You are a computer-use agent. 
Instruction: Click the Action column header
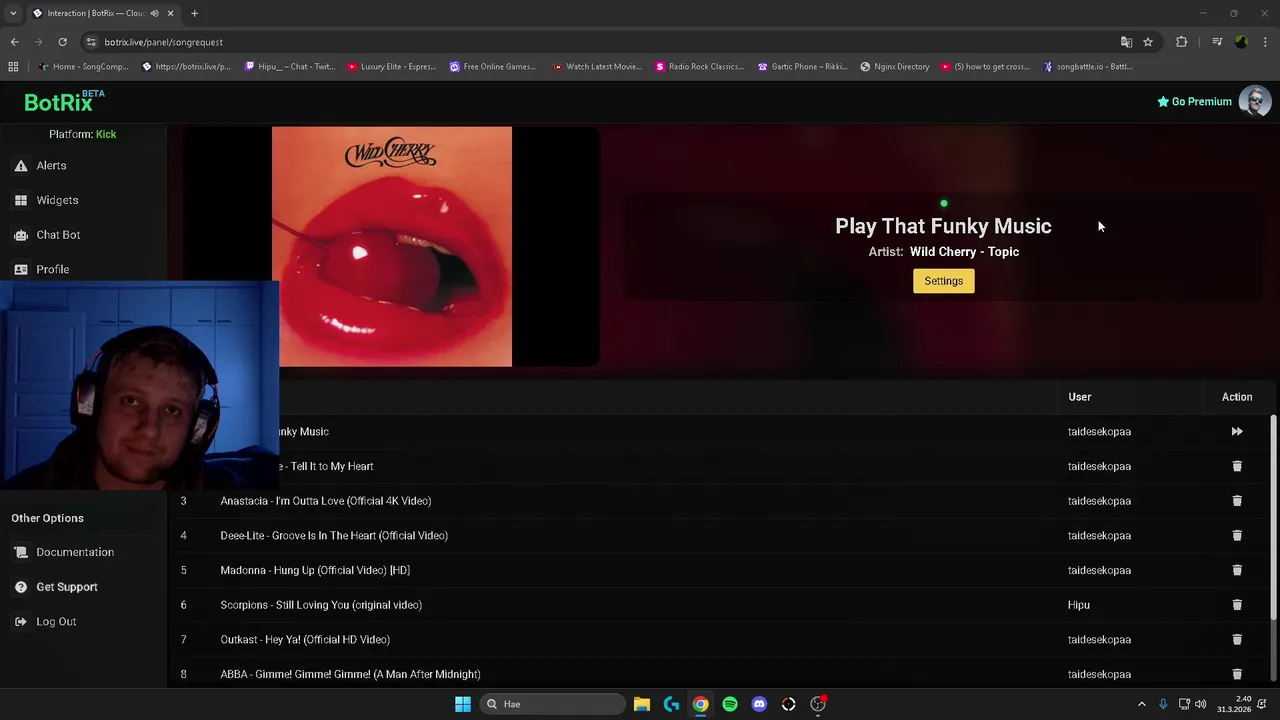(x=1237, y=397)
